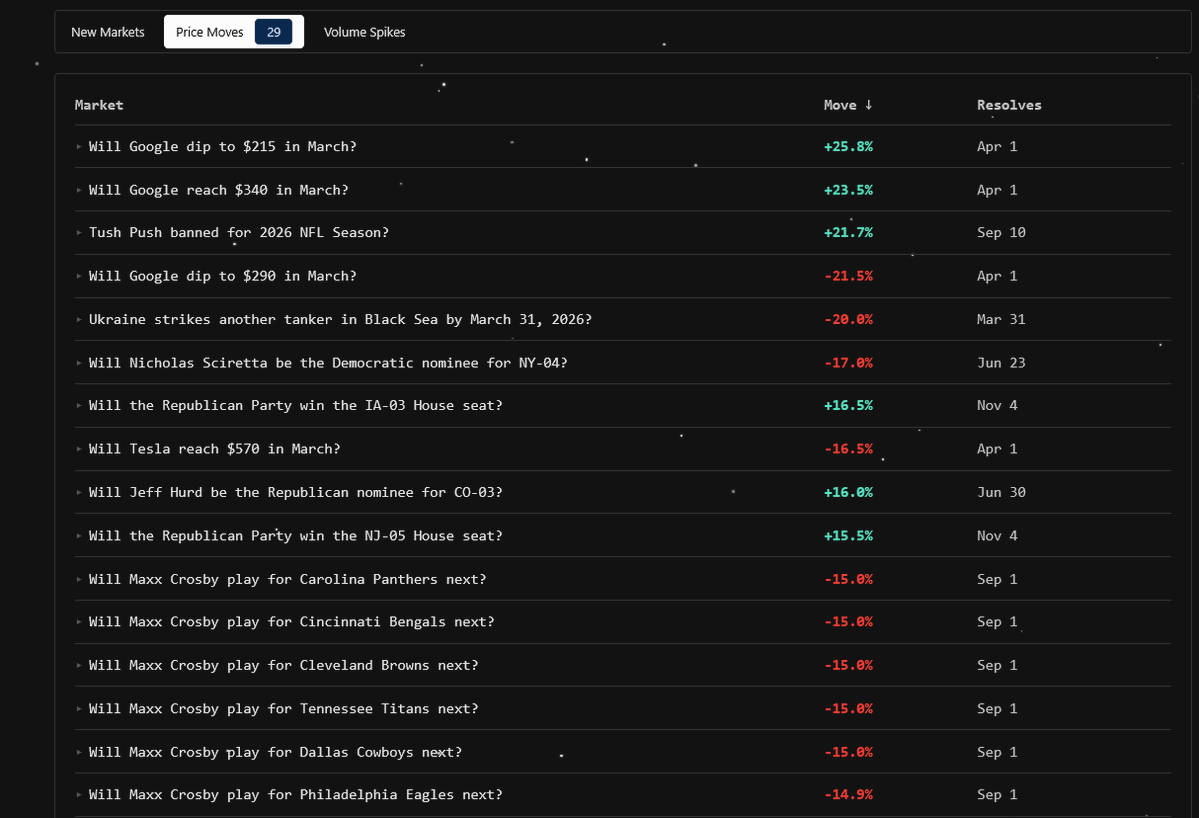Expand the IA-03 House seat row

point(79,405)
